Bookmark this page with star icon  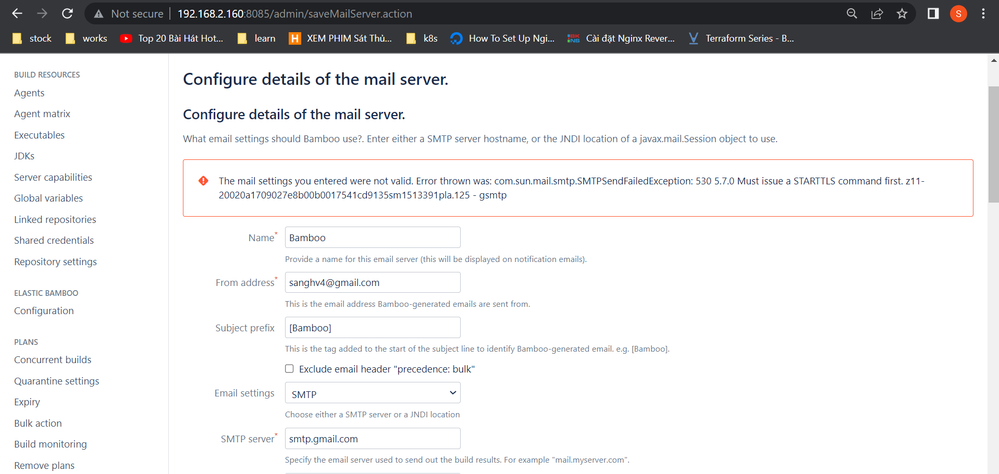(x=902, y=13)
